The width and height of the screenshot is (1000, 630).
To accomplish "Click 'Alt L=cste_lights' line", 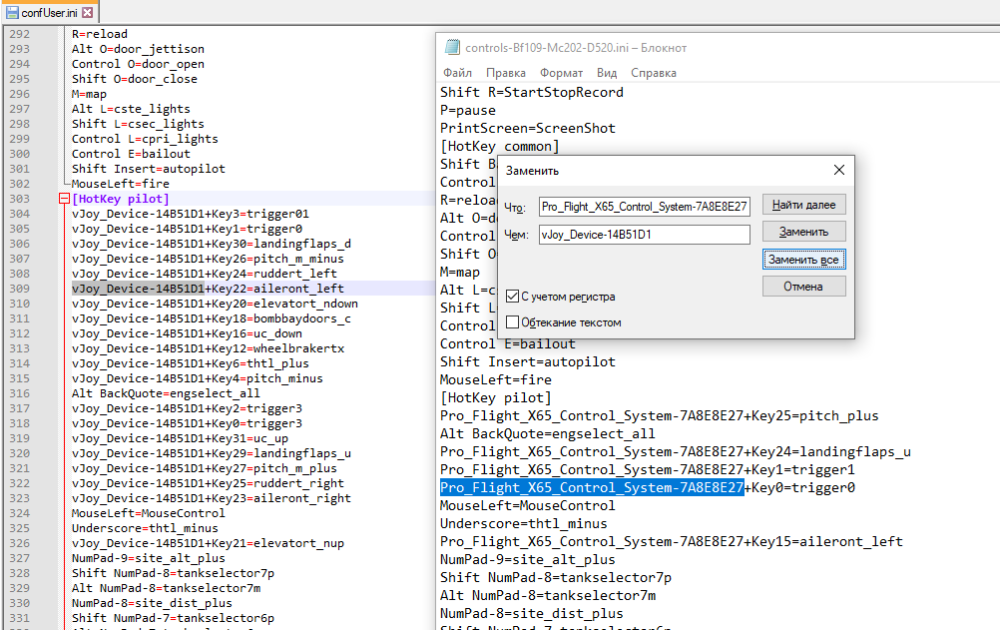I will point(131,109).
